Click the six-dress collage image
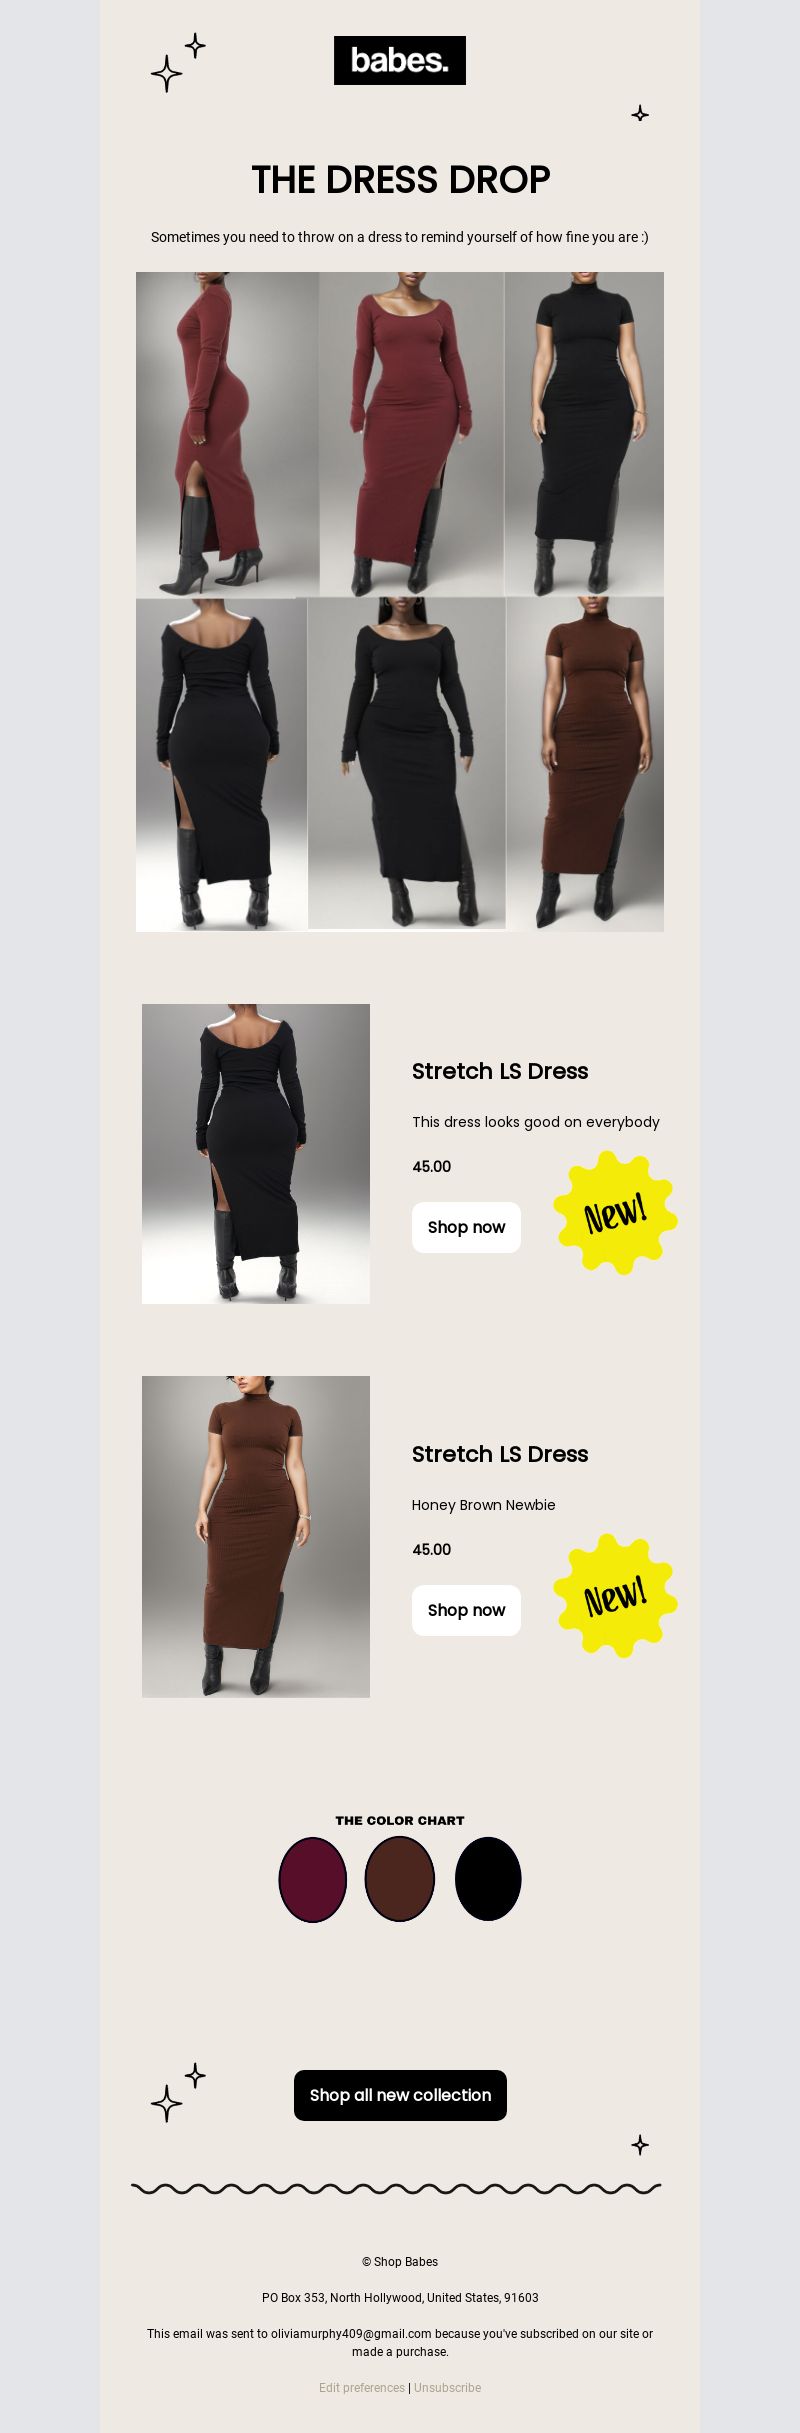 coord(400,602)
